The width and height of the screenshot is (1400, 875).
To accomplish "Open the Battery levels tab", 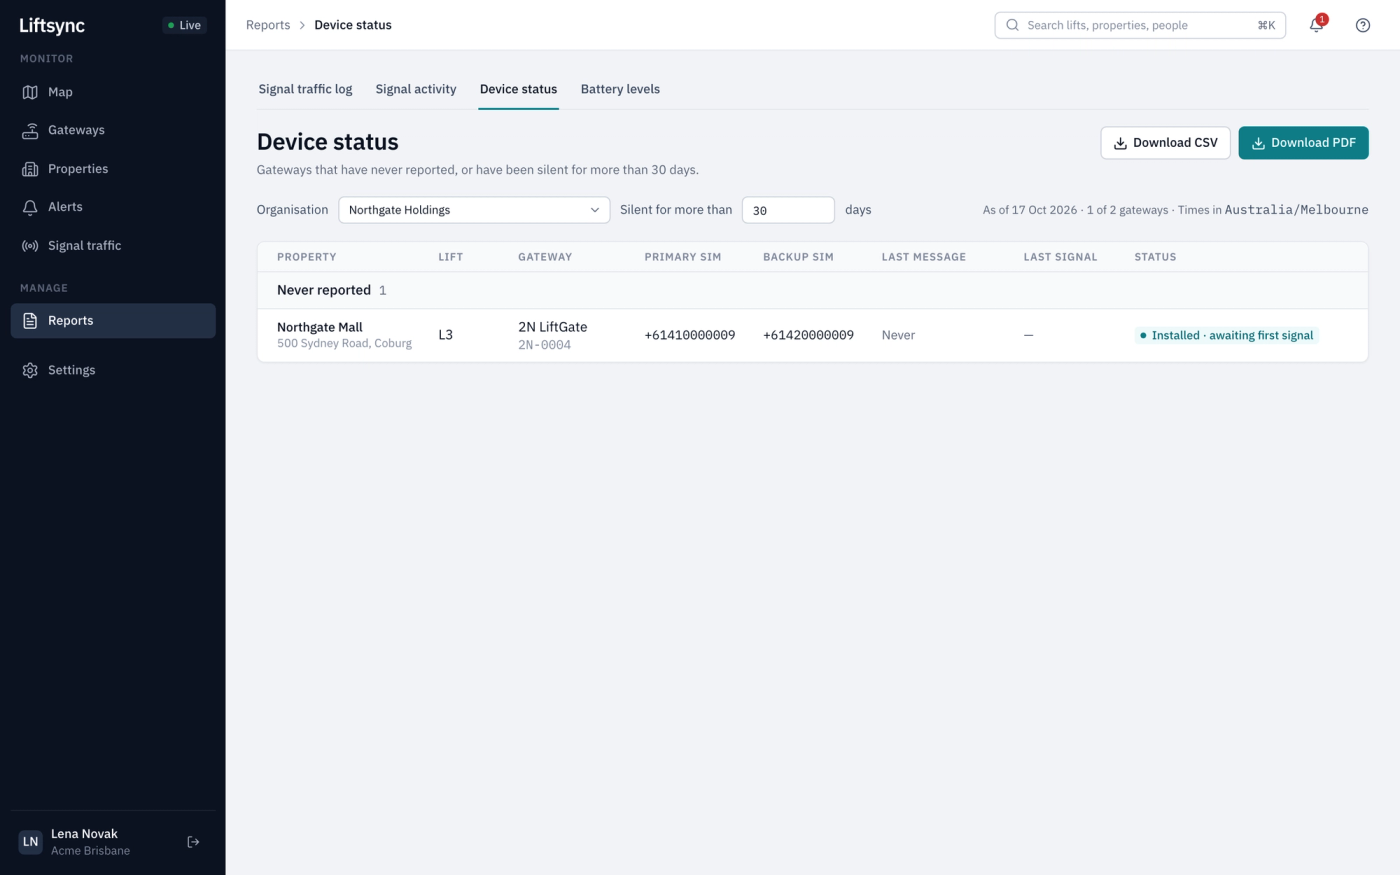I will (x=620, y=89).
